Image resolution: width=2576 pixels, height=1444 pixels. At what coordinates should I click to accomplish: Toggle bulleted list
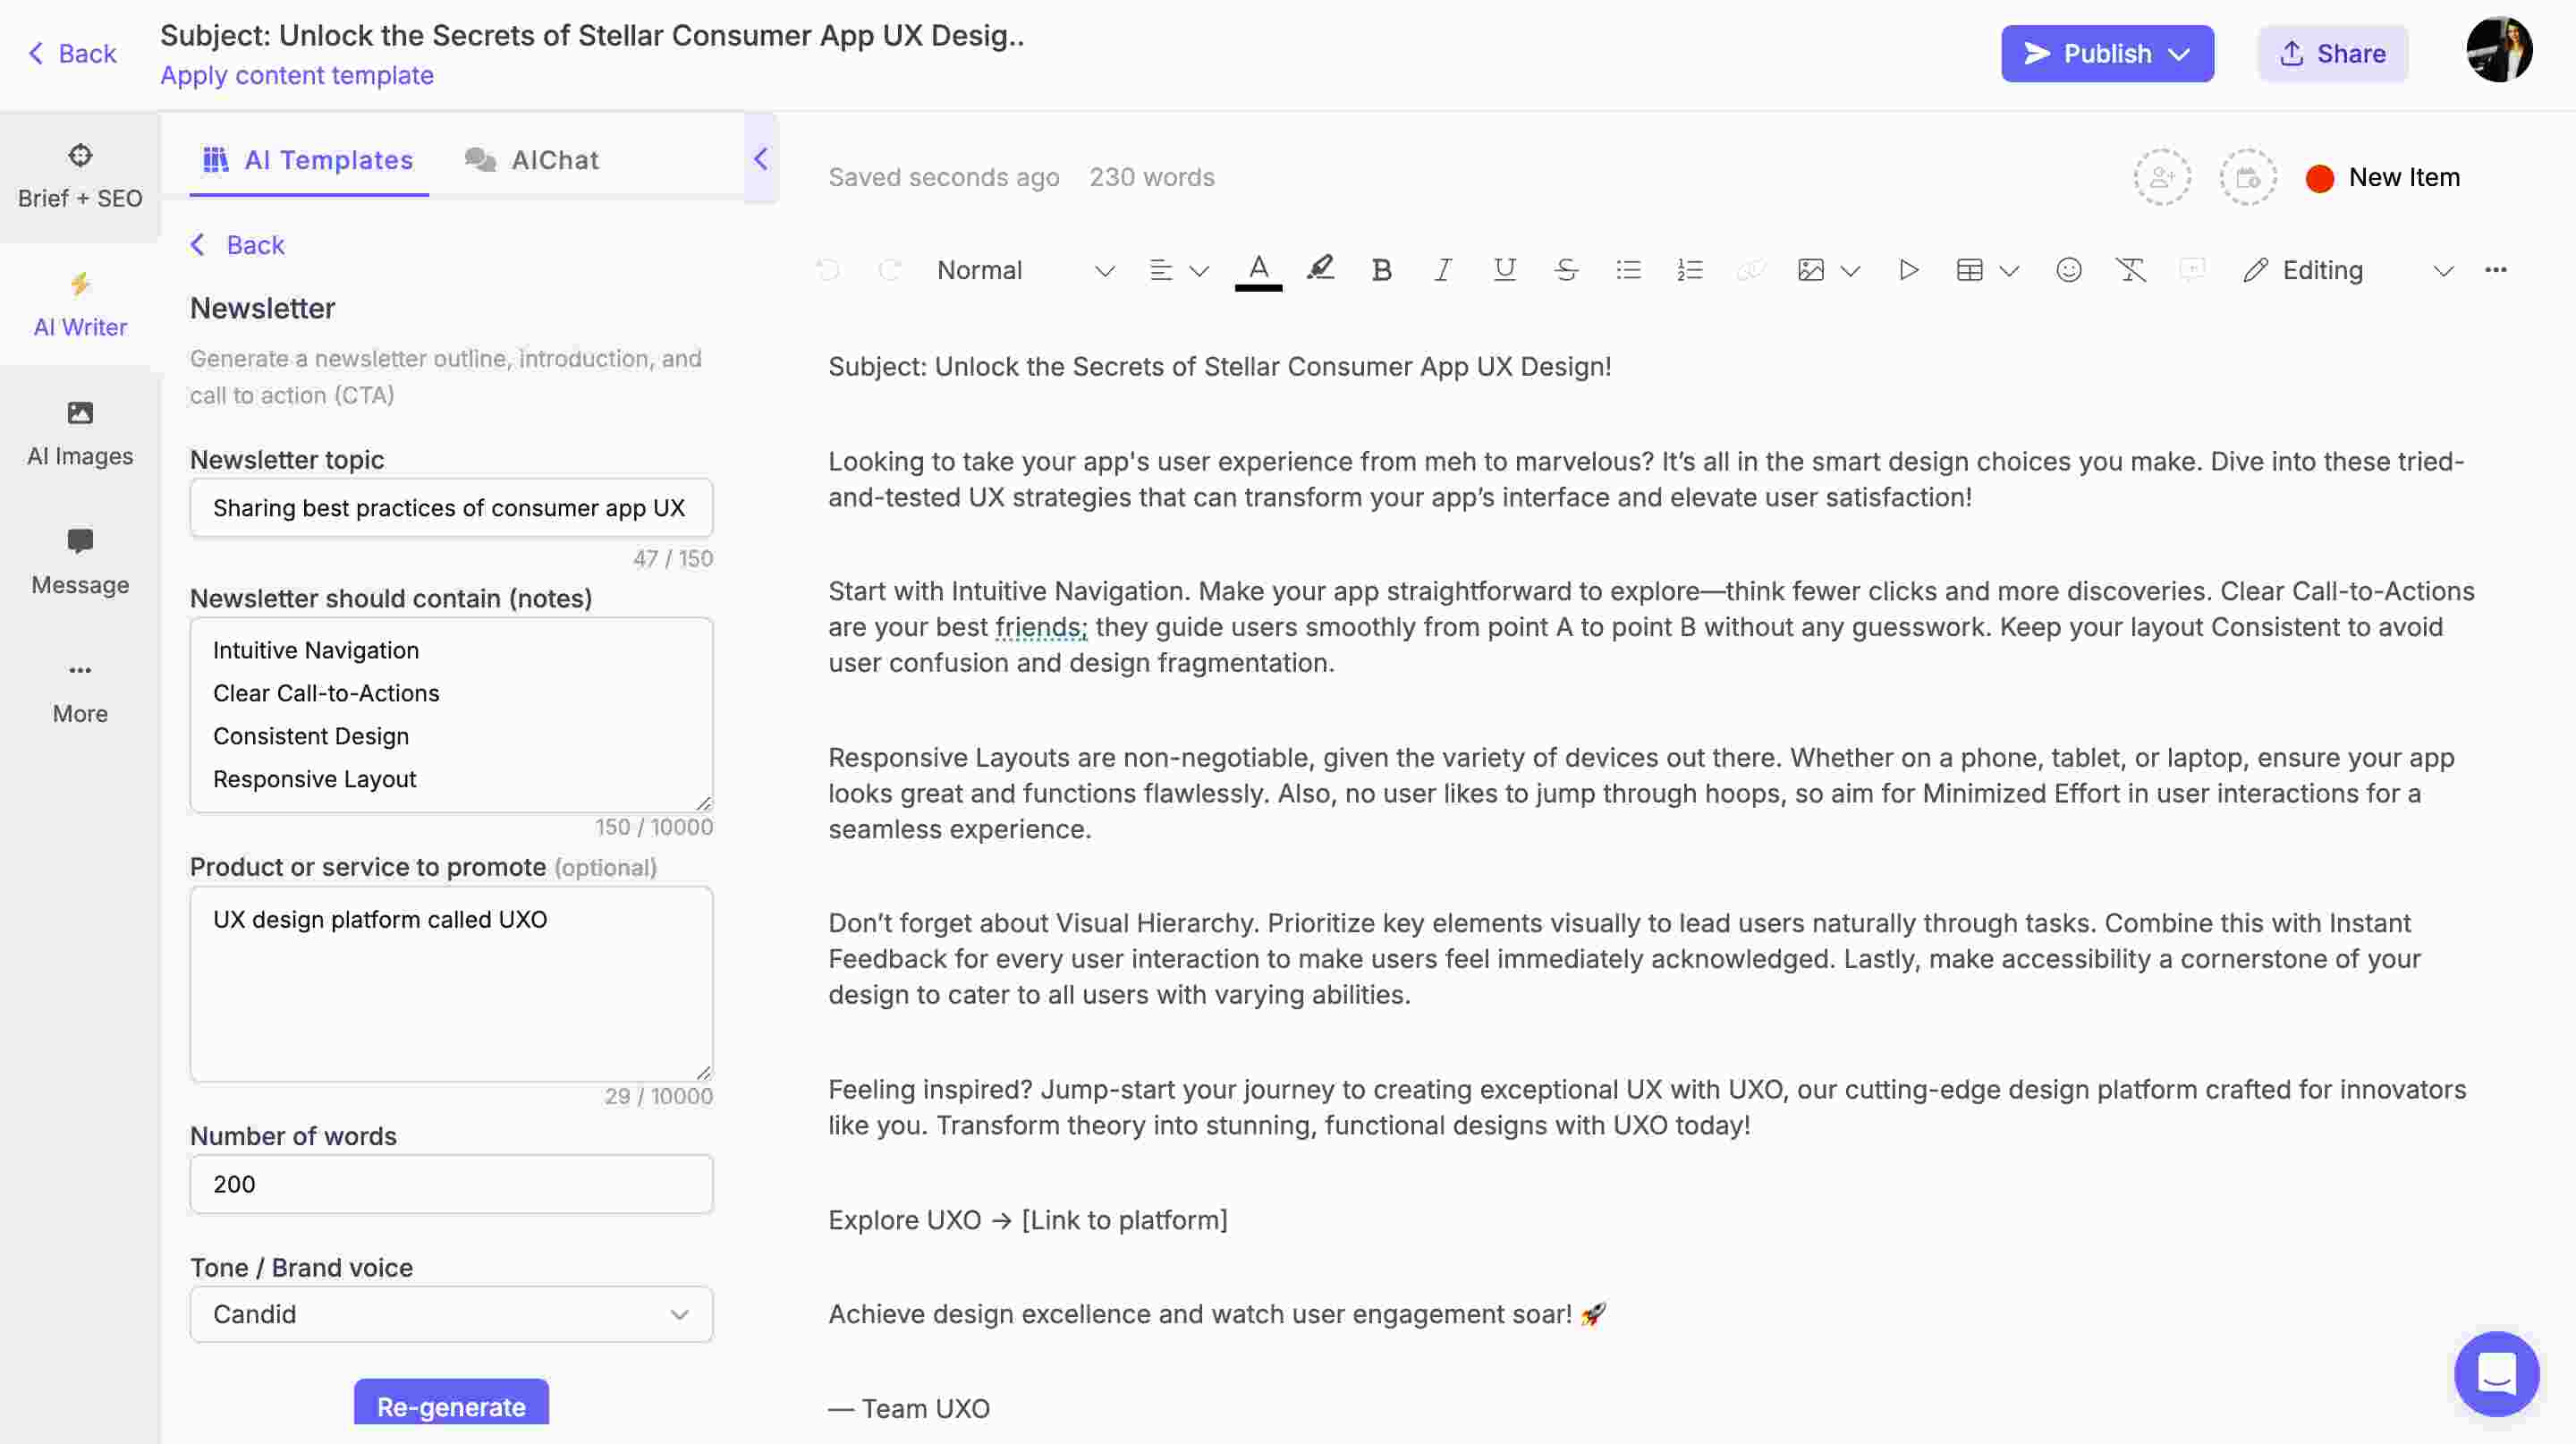(x=1628, y=270)
